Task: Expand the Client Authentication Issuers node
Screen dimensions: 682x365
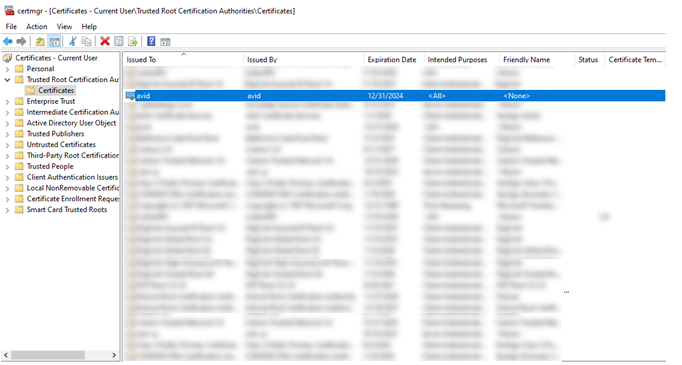Action: (7, 177)
